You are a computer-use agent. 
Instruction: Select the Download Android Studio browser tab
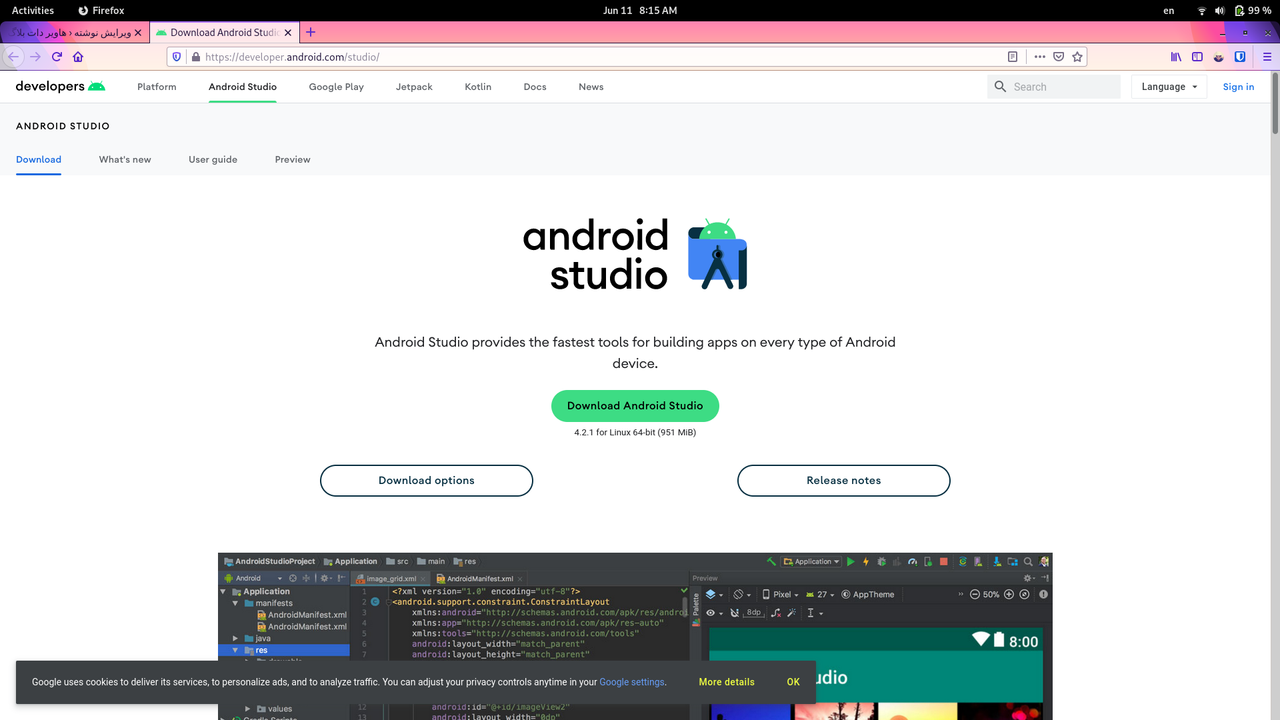pos(224,32)
